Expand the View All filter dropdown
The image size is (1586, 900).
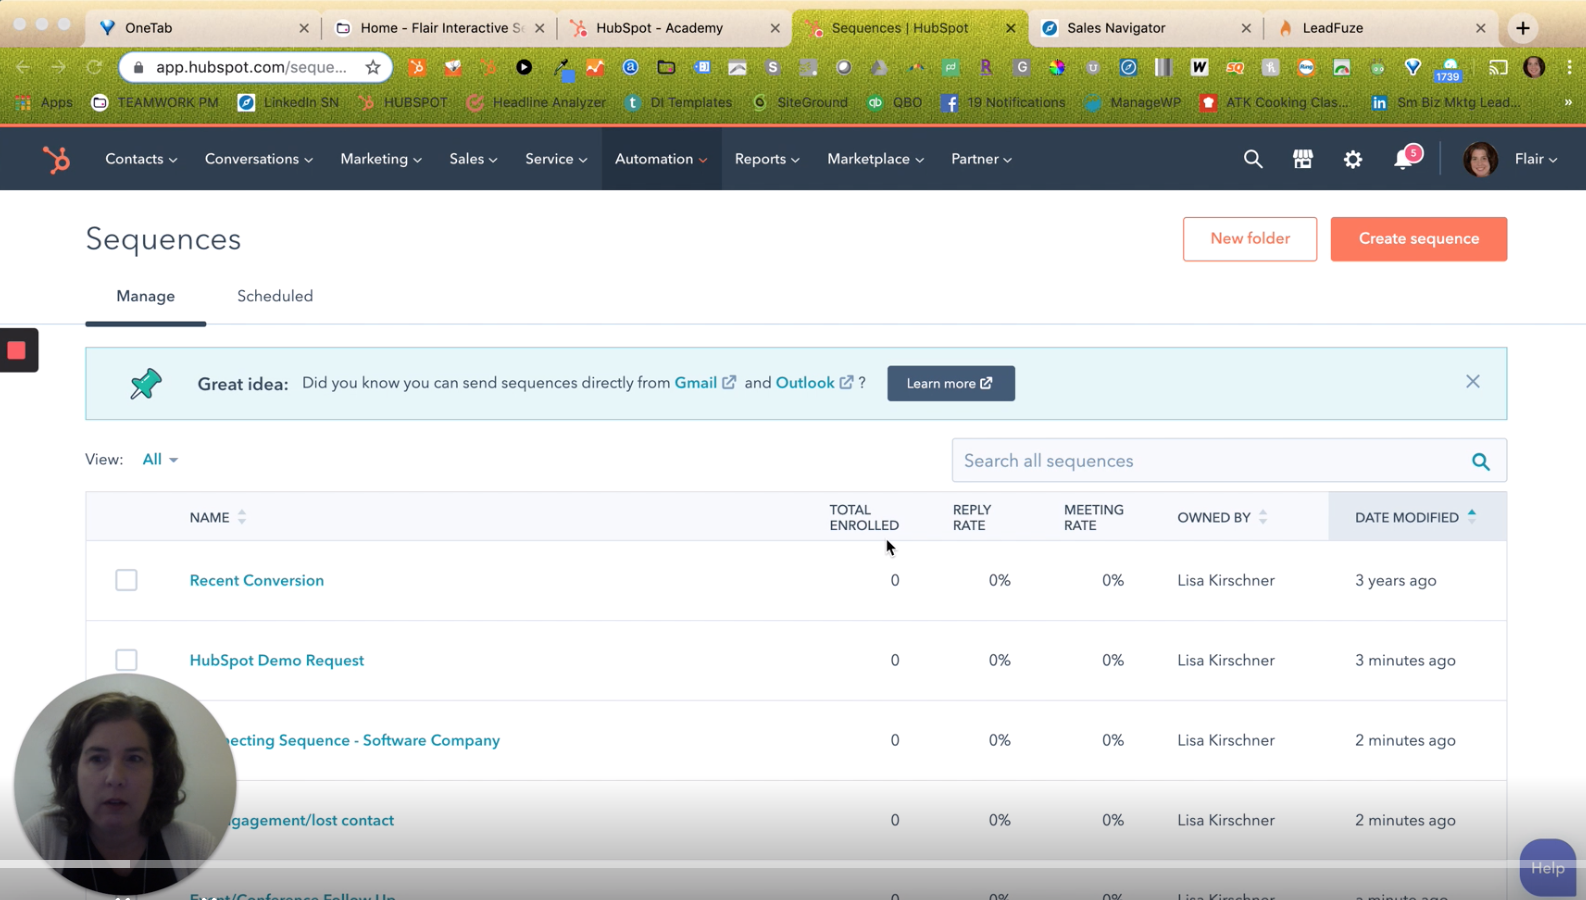click(x=160, y=460)
